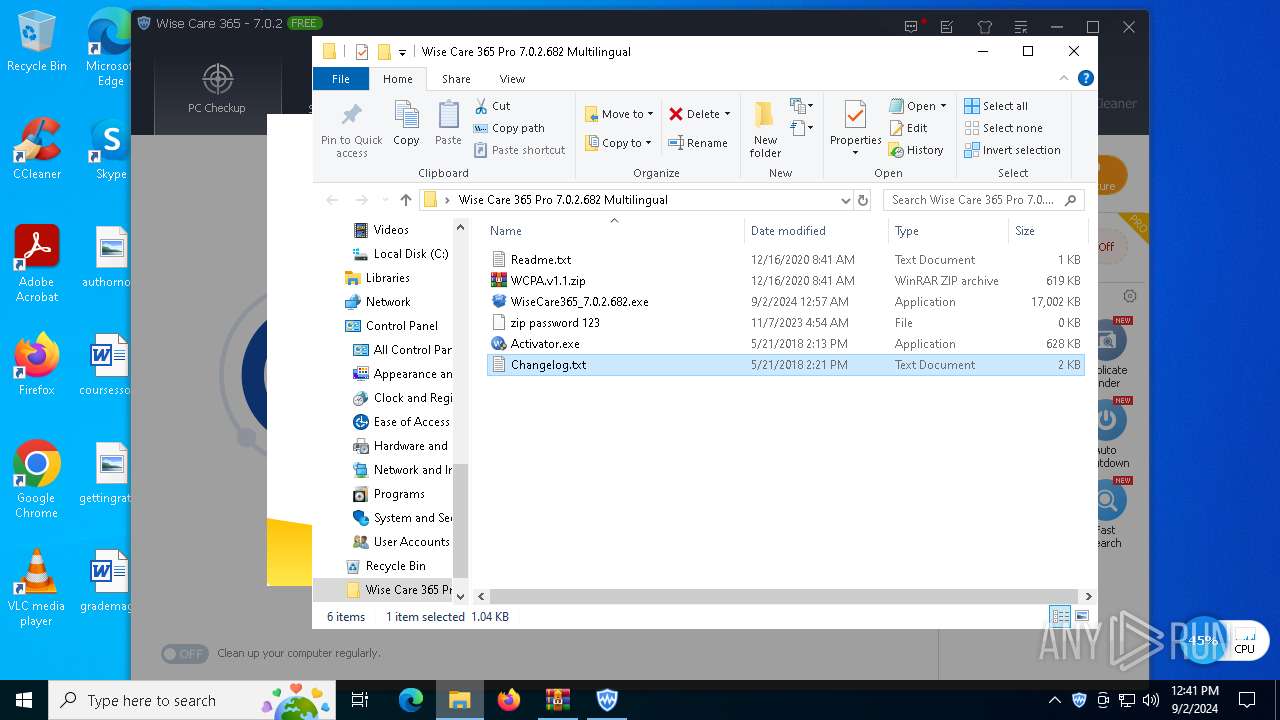Screen dimensions: 1280x720
Task: Switch to details view layout icon
Action: click(1059, 616)
